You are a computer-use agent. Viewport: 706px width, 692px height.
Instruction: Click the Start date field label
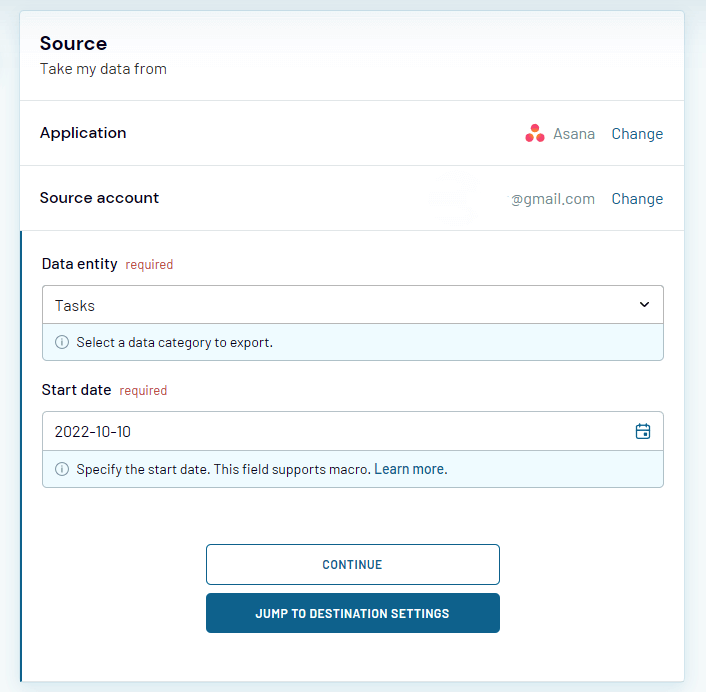pyautogui.click(x=77, y=390)
